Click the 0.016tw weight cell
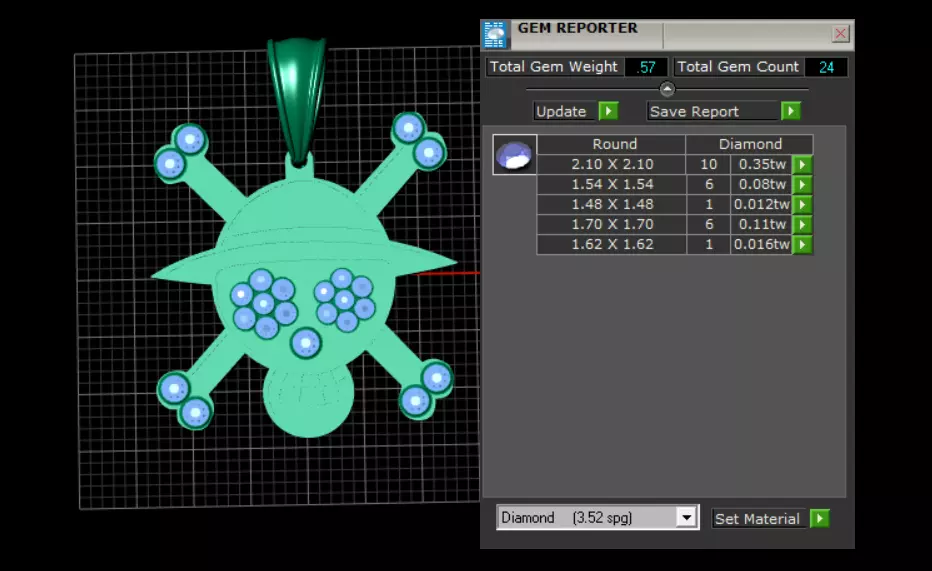The height and width of the screenshot is (571, 932). [x=761, y=245]
